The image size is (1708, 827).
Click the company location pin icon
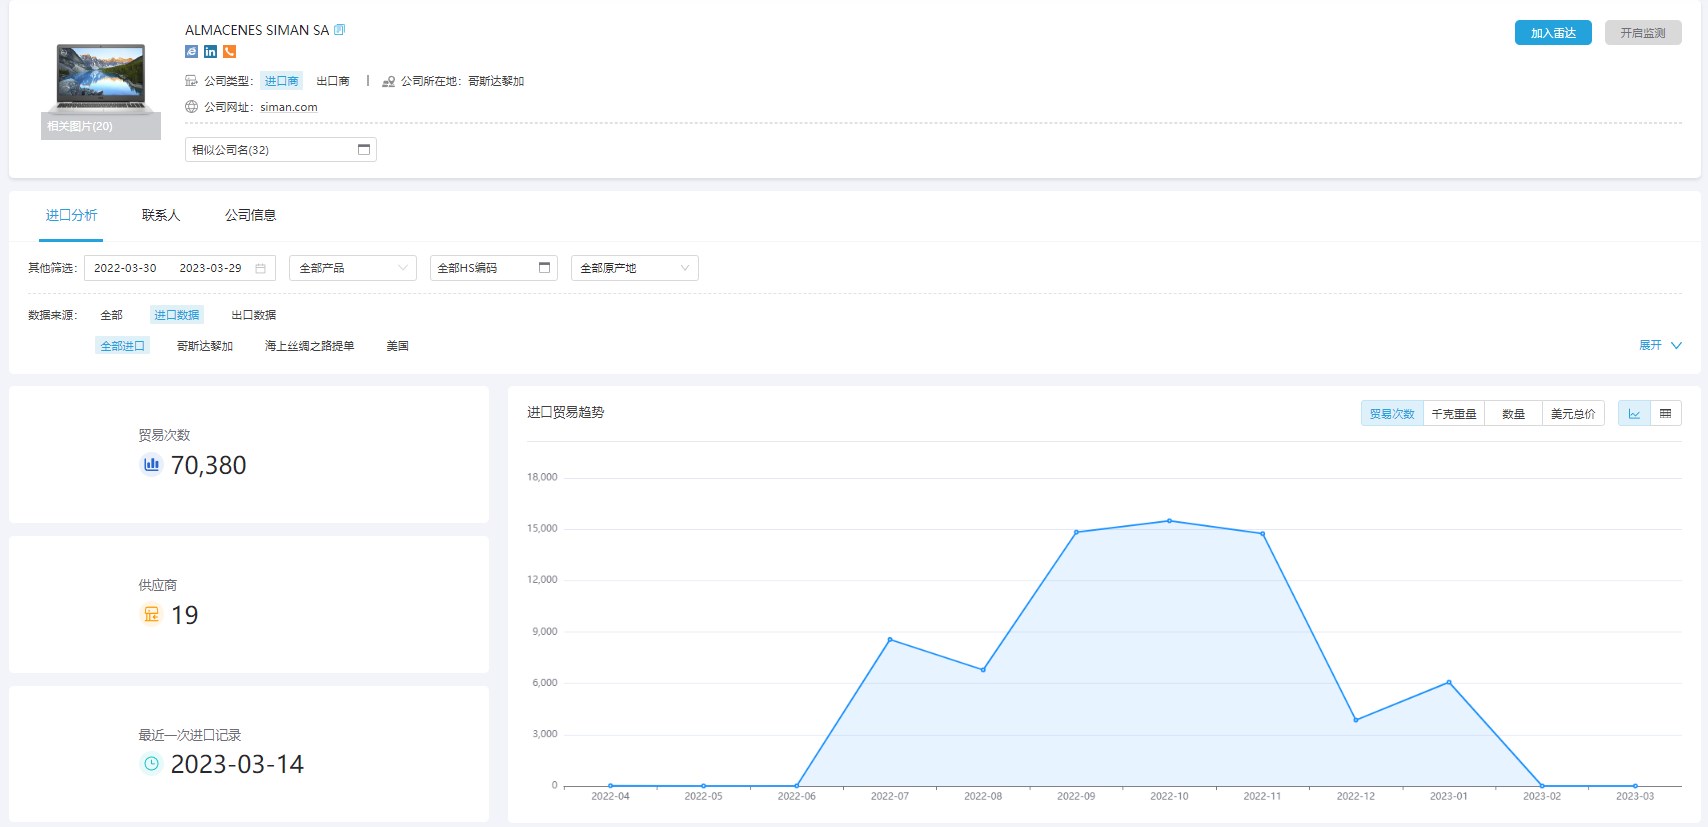click(x=388, y=81)
